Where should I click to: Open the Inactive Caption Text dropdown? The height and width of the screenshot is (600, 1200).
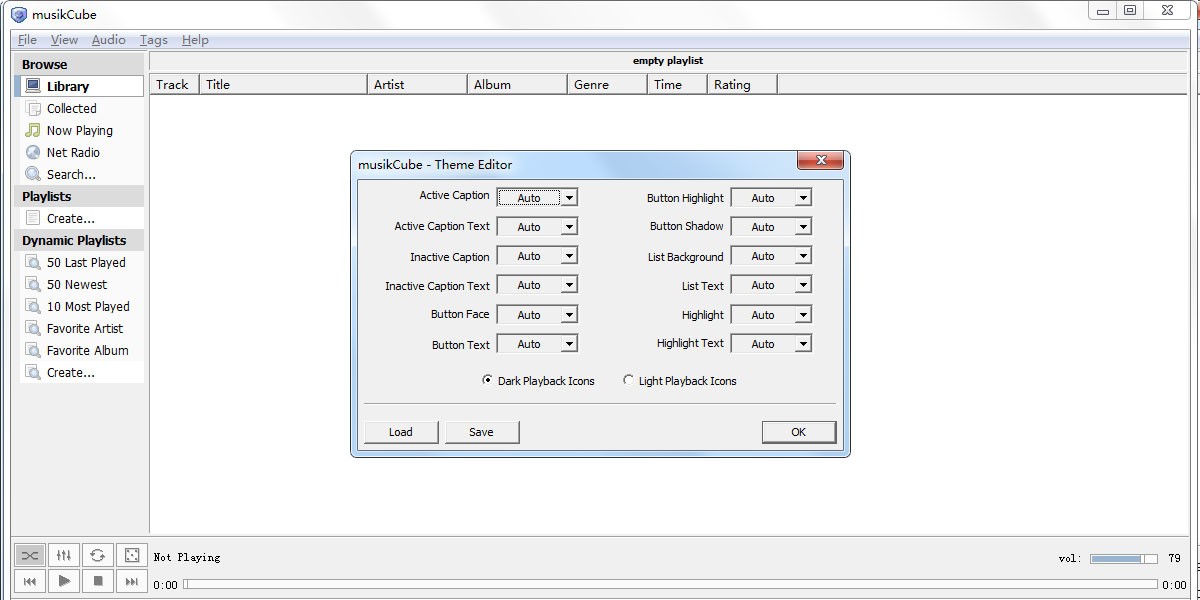[x=537, y=285]
